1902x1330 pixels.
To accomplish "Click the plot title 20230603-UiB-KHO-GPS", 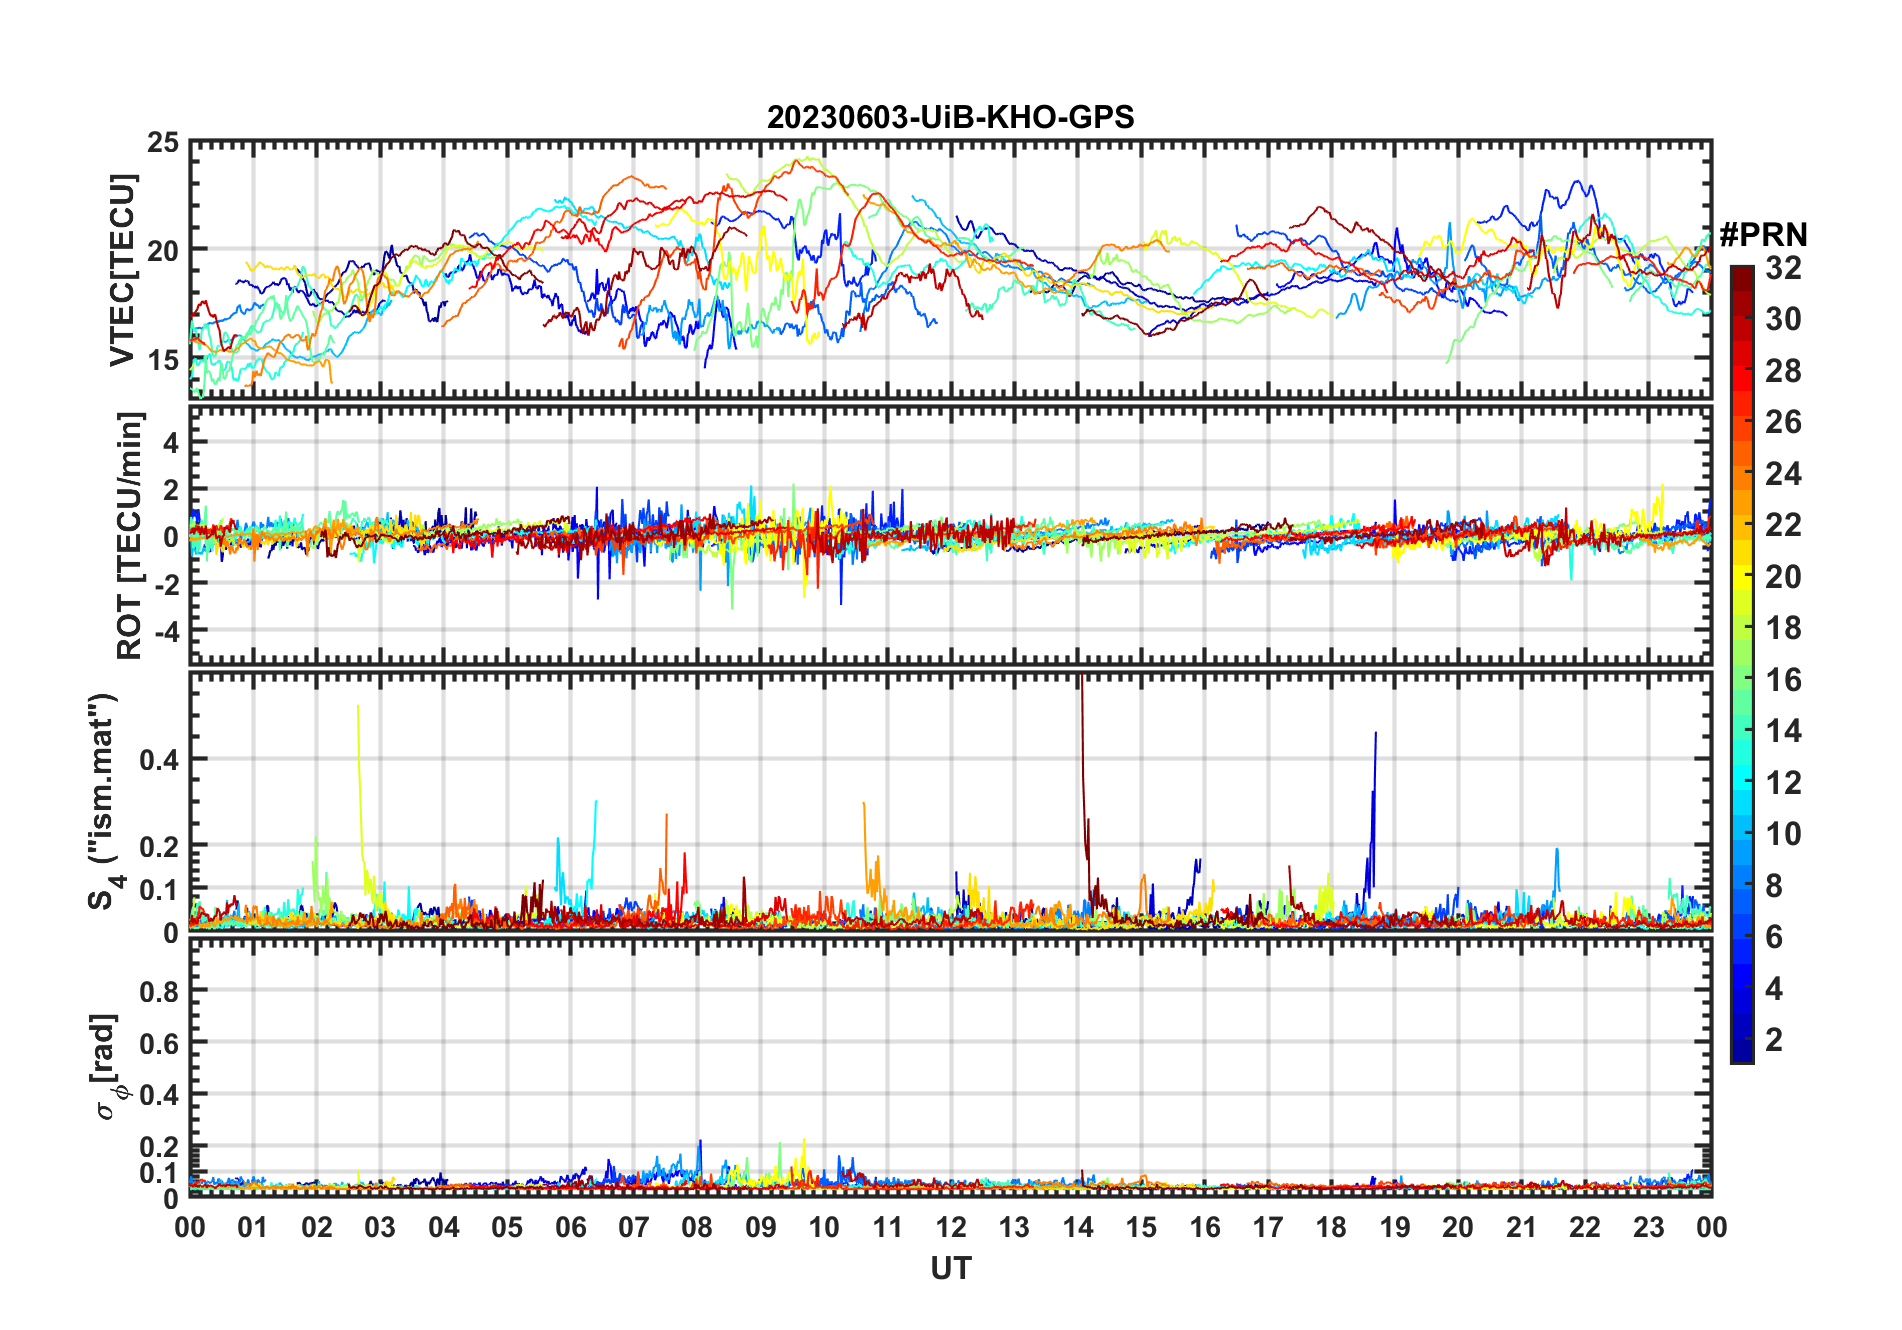I will coord(950,117).
